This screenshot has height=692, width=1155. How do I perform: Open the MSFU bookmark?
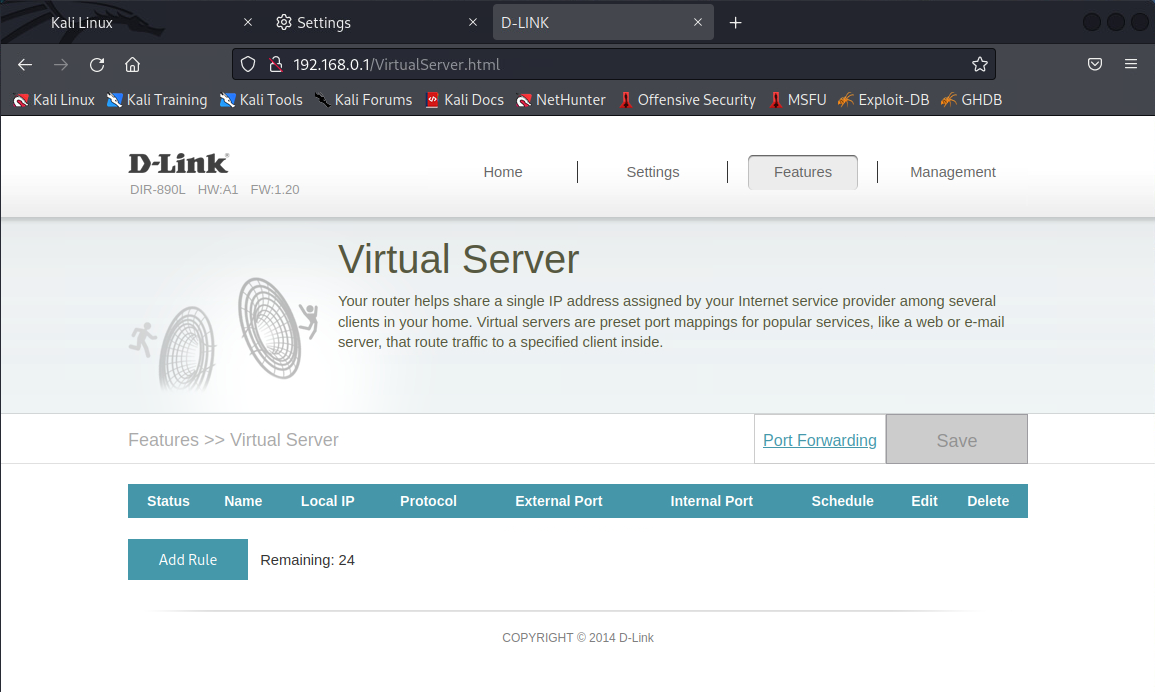pos(797,99)
